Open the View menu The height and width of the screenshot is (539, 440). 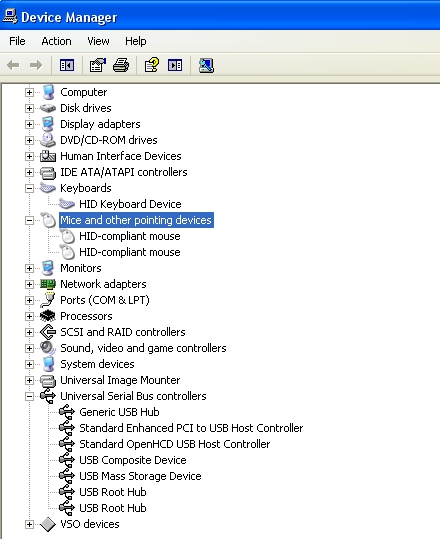click(98, 41)
